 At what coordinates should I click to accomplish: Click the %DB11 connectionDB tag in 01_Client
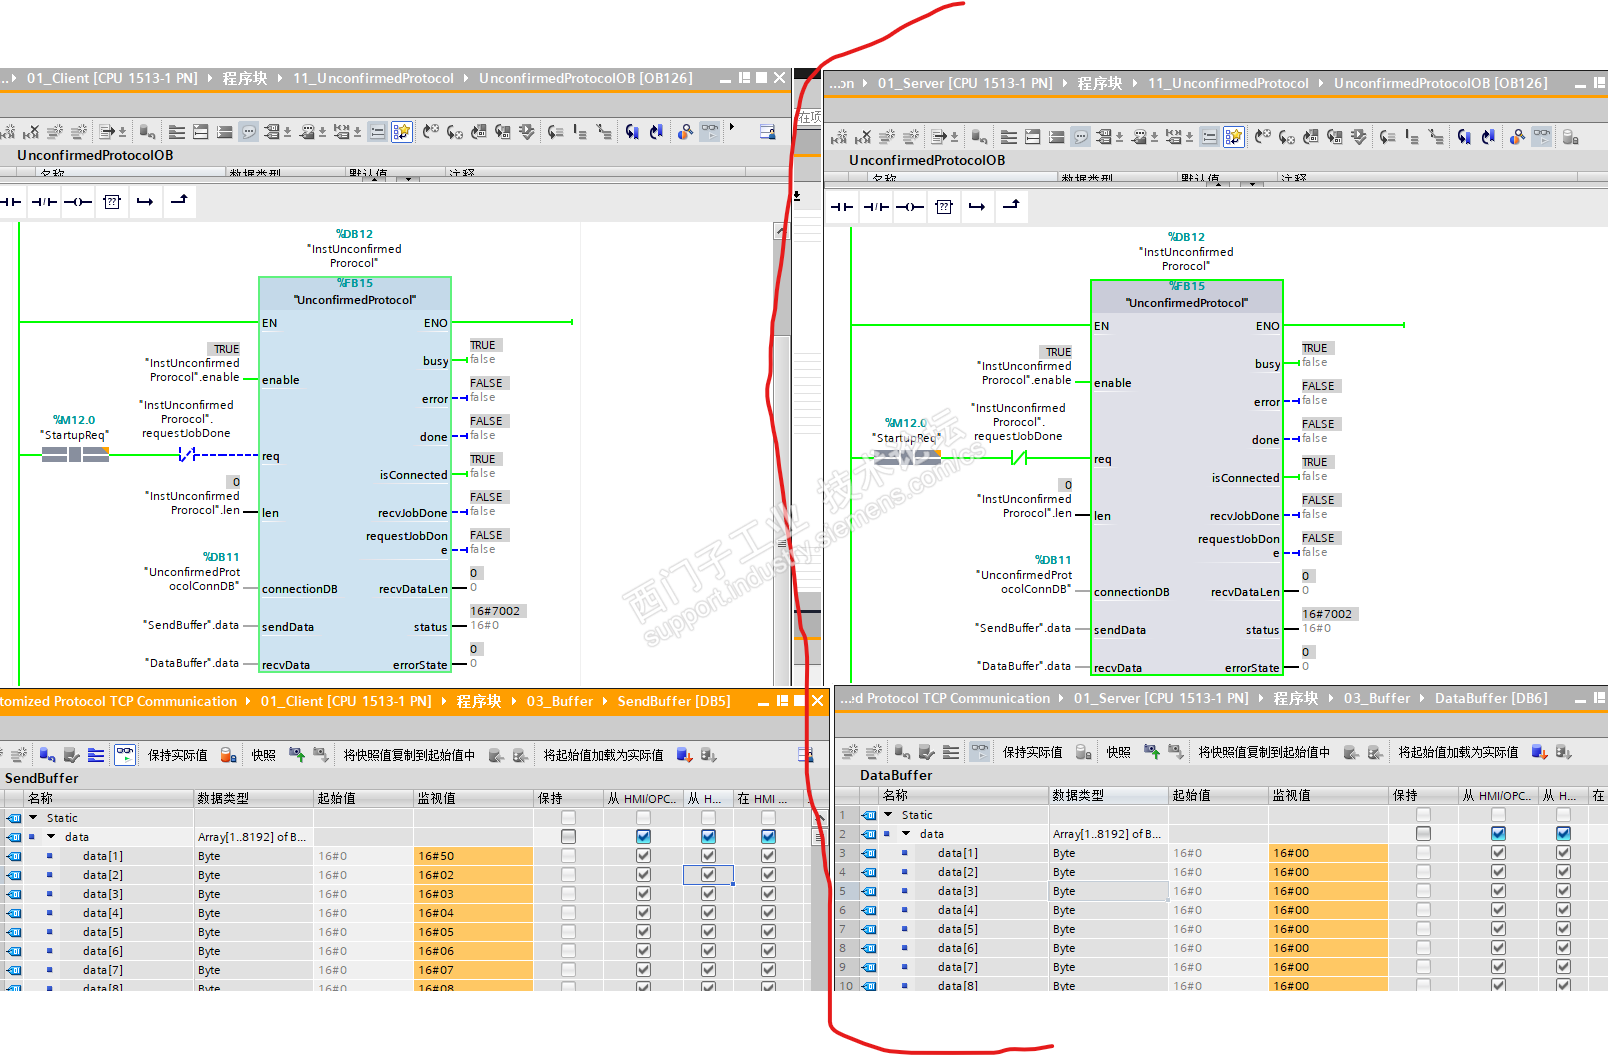tap(221, 557)
